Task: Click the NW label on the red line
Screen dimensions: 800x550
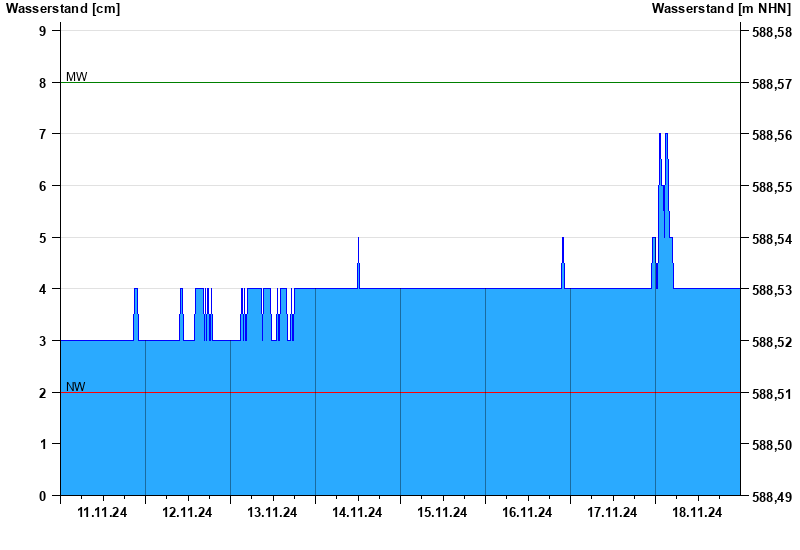Action: click(x=76, y=387)
